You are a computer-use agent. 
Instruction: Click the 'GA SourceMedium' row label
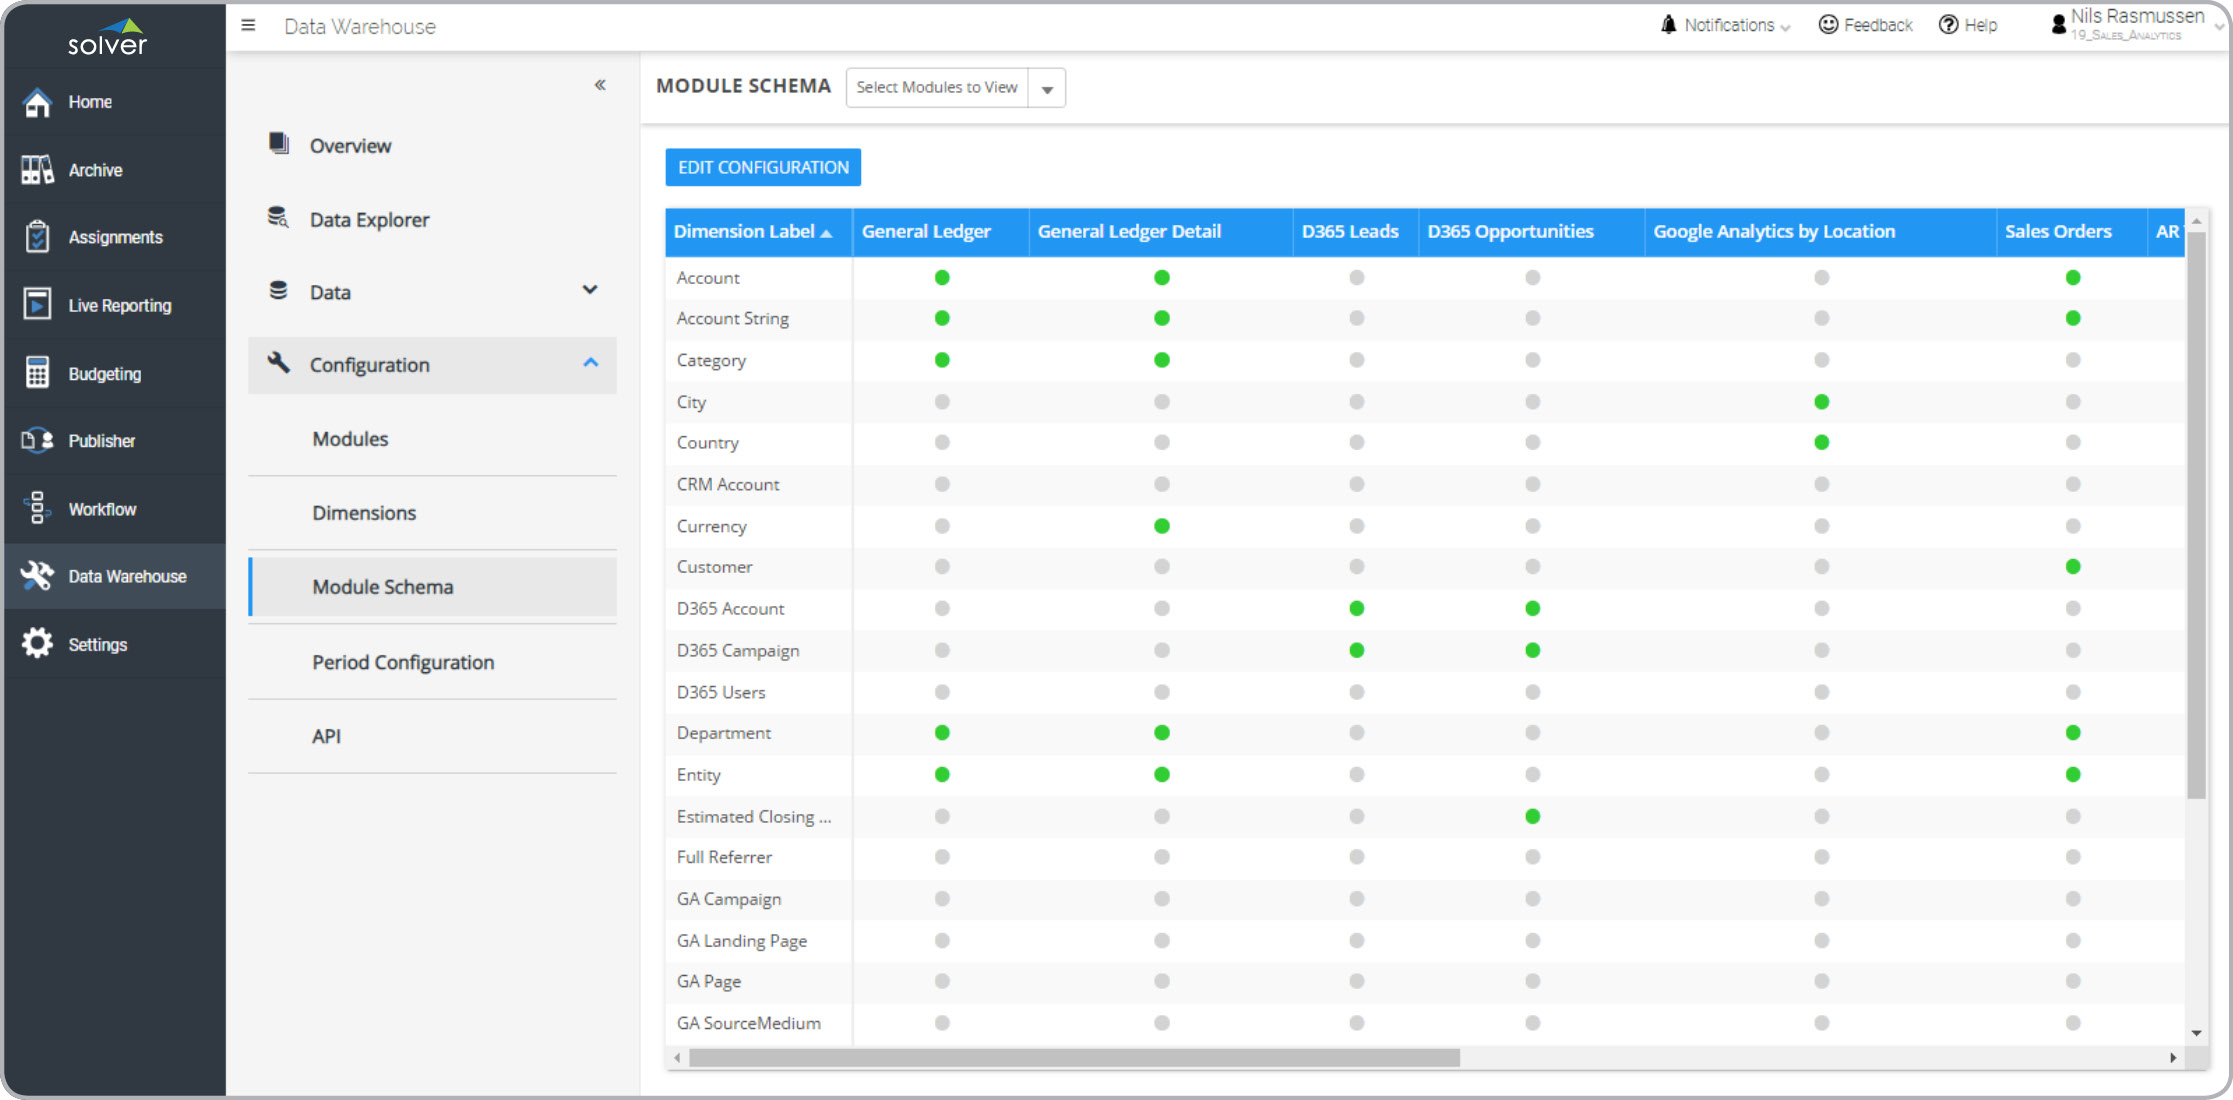pos(748,1023)
